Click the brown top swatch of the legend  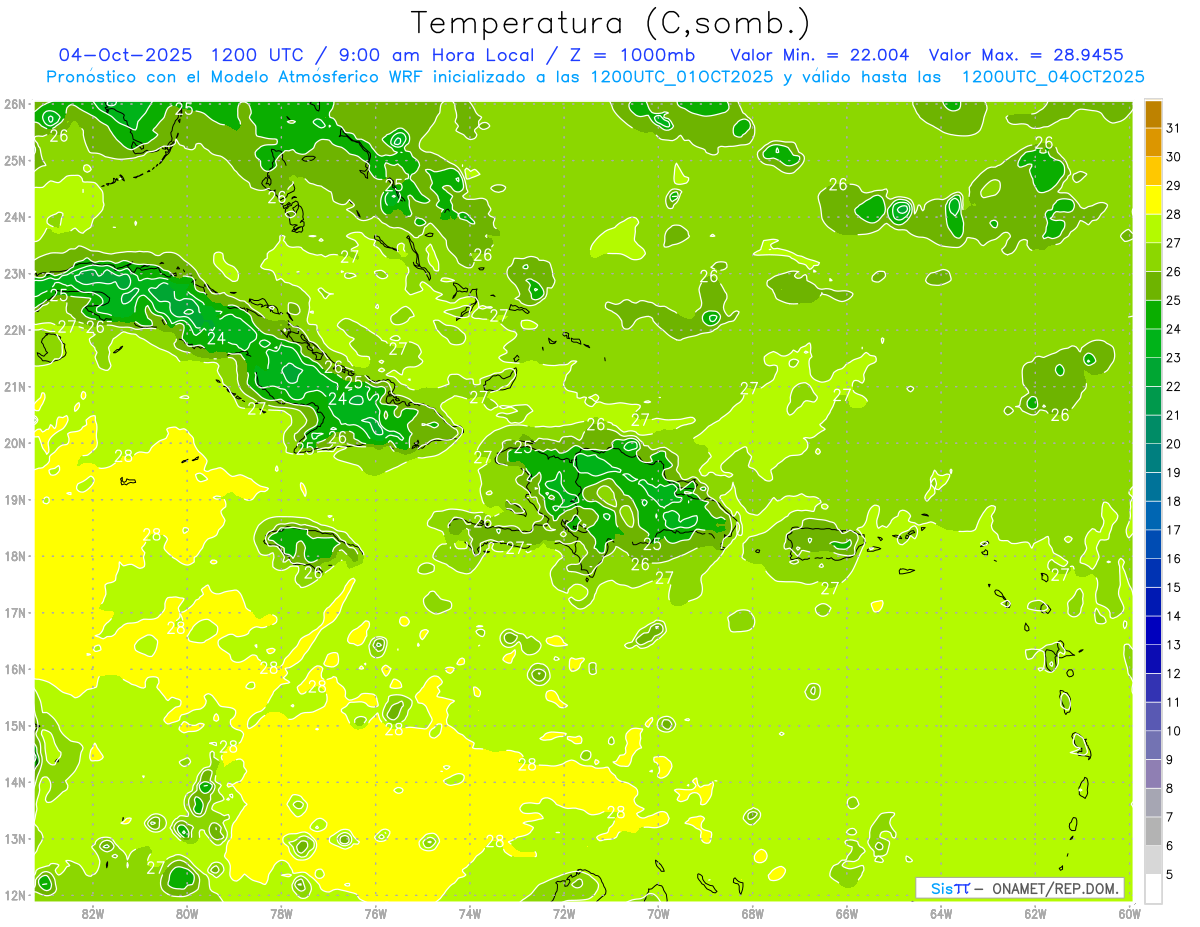tap(1153, 114)
